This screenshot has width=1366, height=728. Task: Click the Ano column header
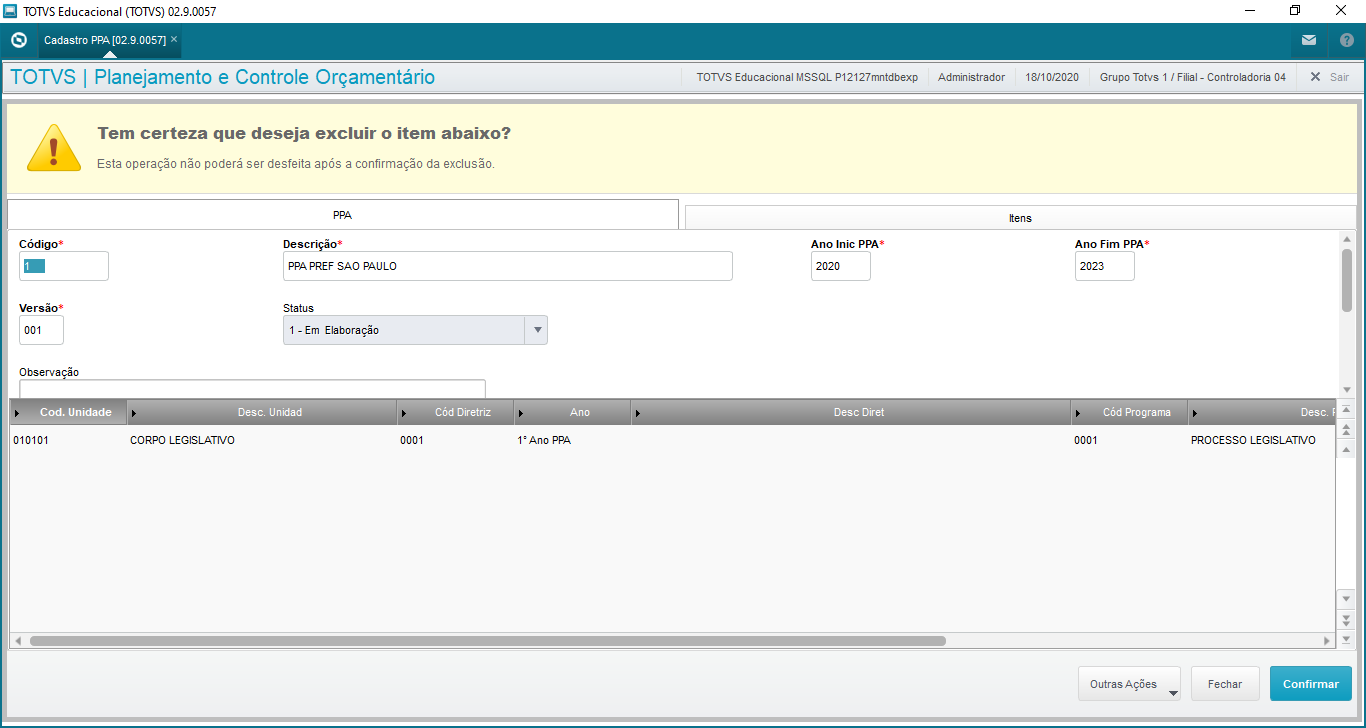coord(573,412)
